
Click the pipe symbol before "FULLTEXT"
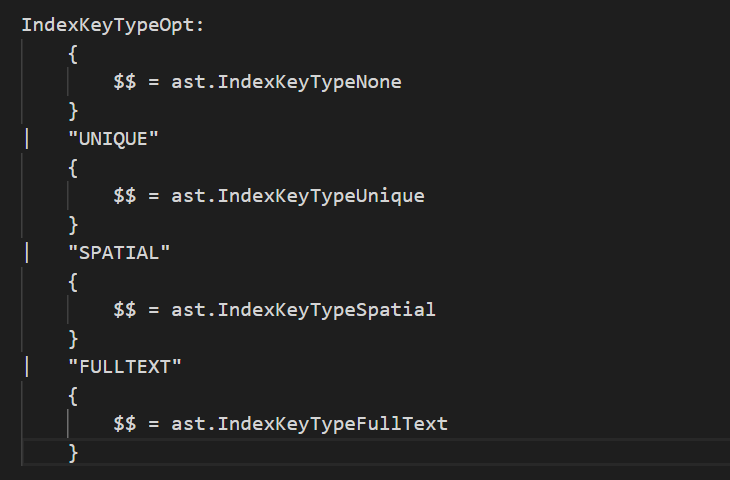coord(27,367)
